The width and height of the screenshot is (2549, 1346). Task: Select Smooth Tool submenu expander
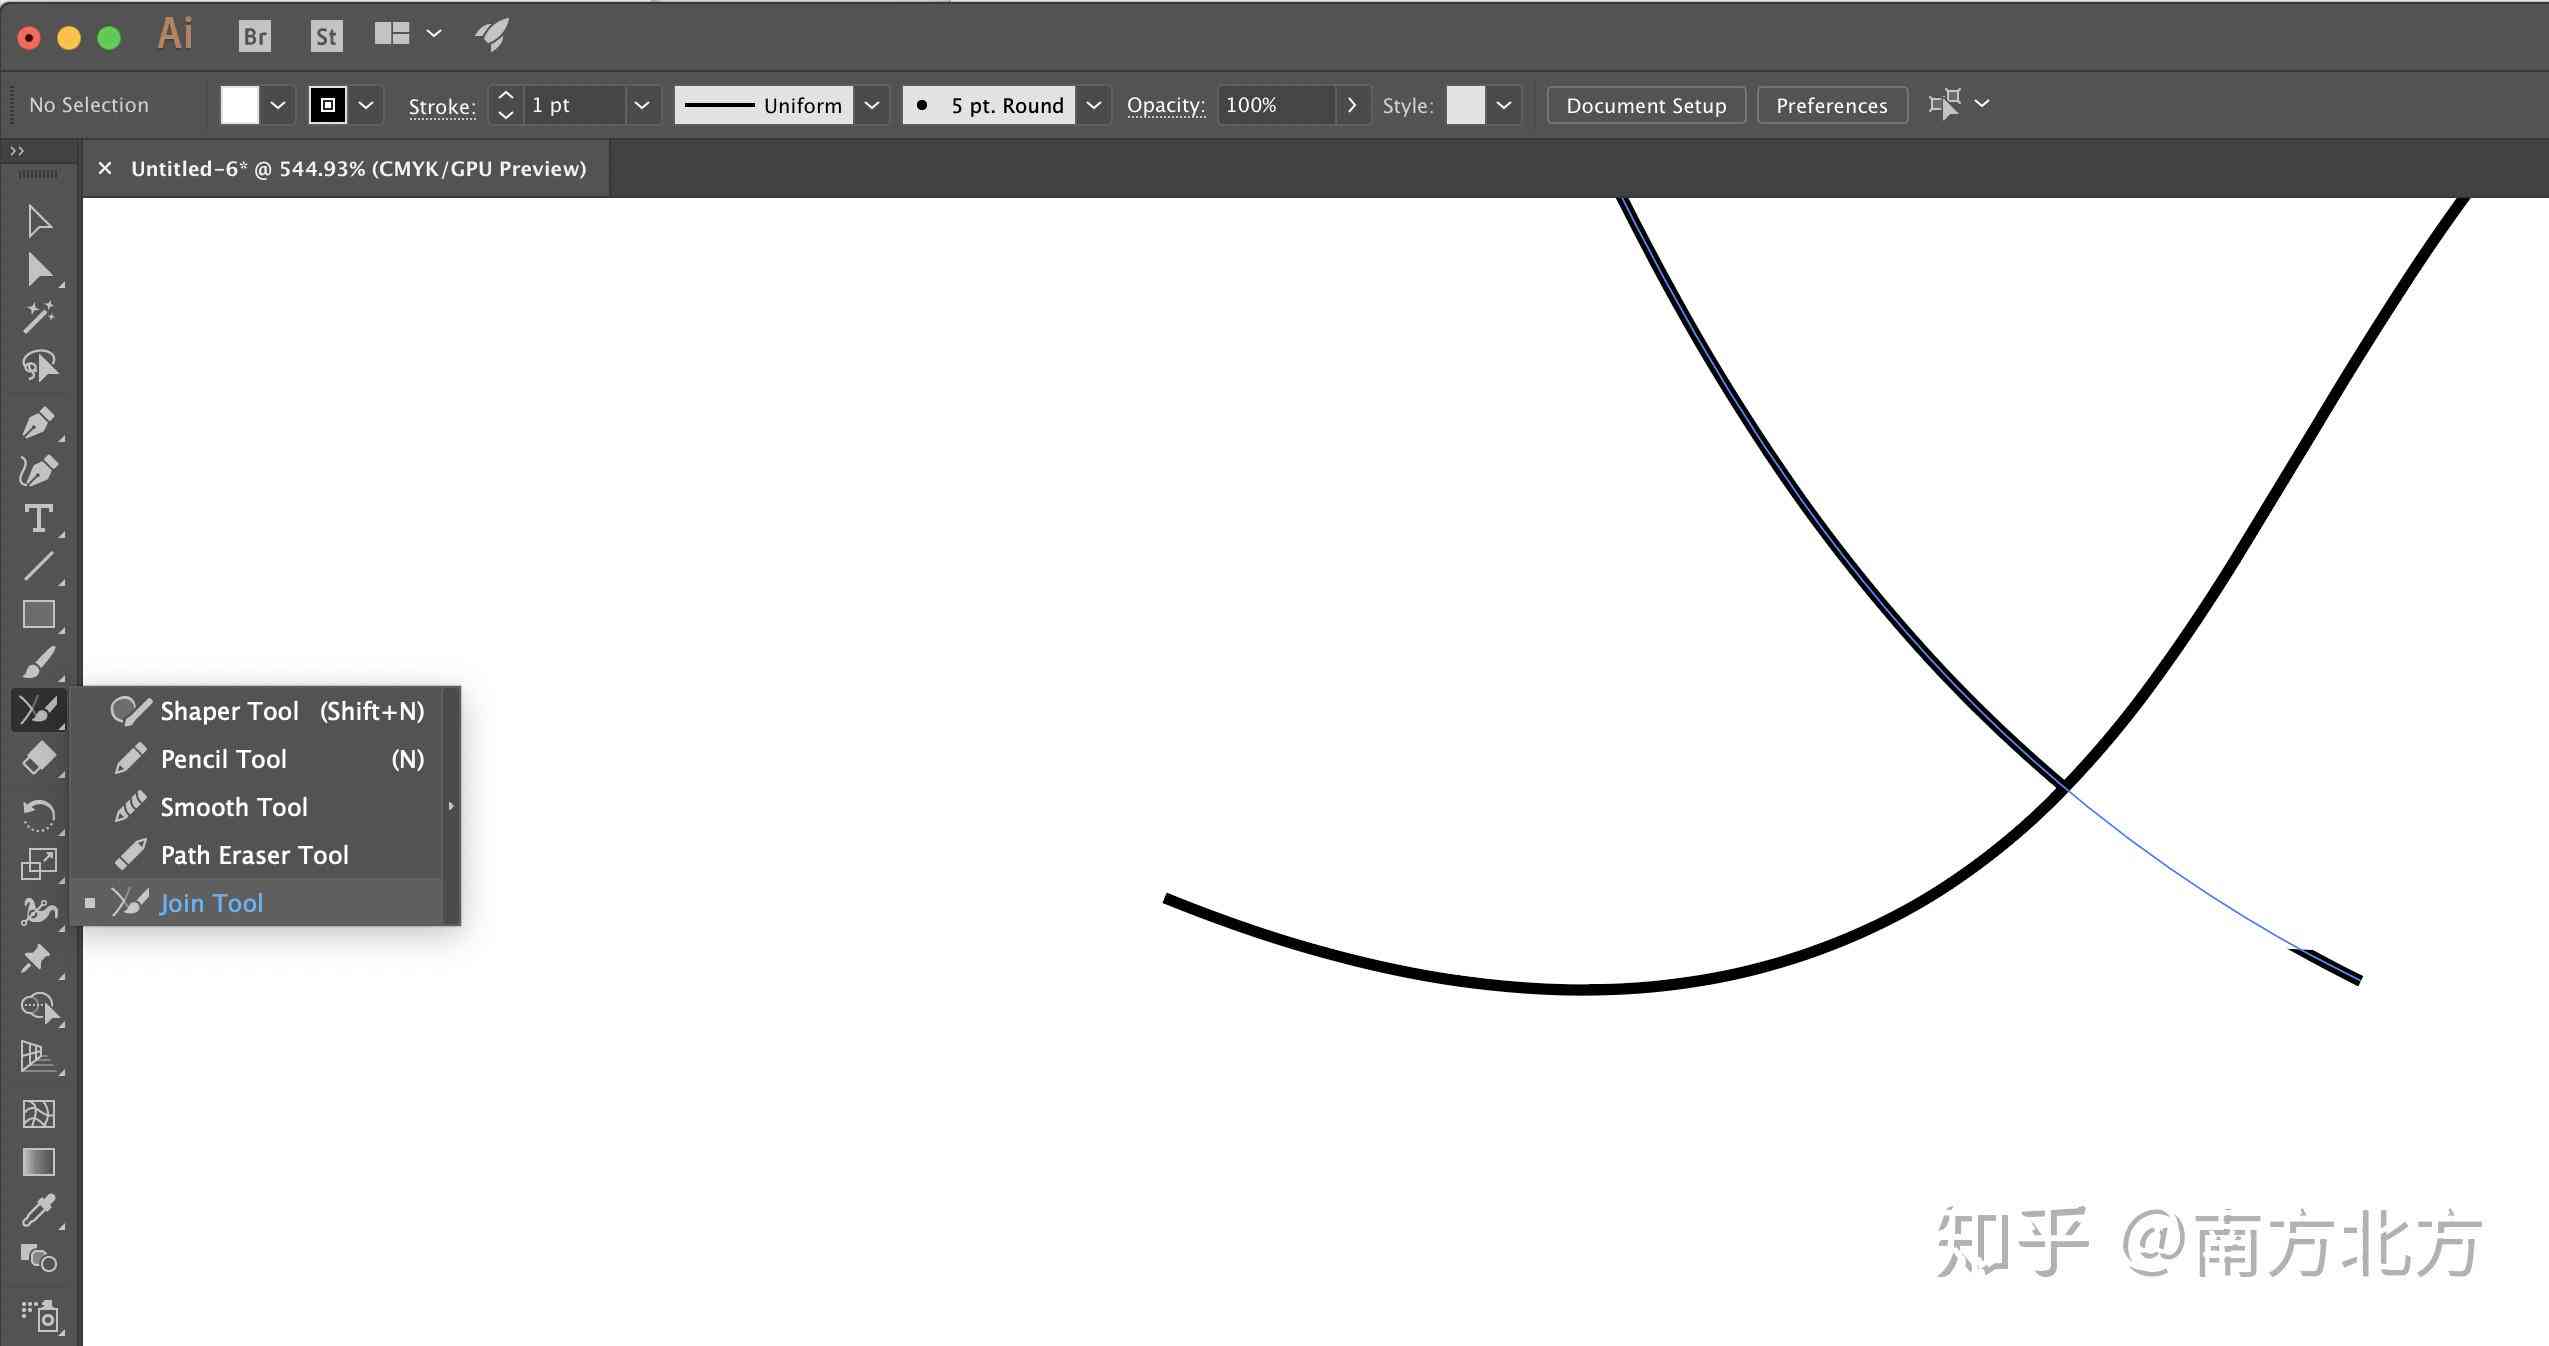448,806
